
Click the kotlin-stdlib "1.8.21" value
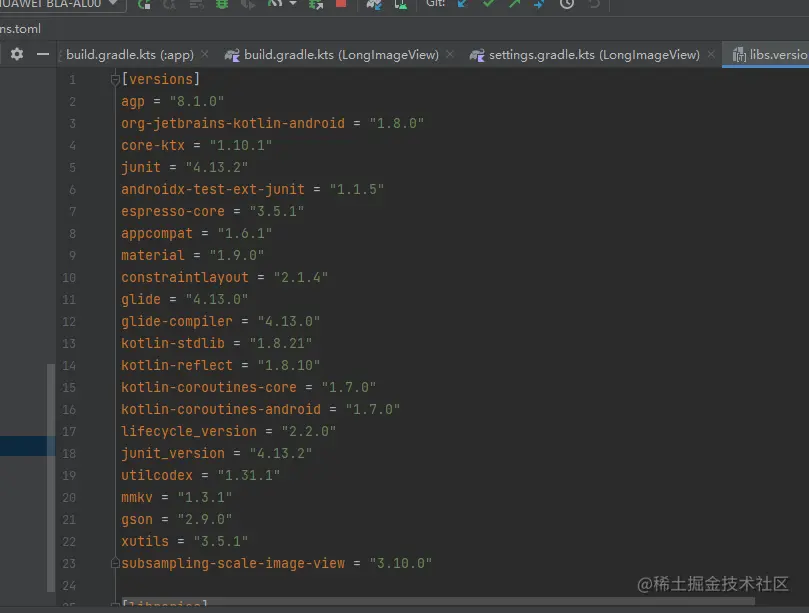(281, 344)
